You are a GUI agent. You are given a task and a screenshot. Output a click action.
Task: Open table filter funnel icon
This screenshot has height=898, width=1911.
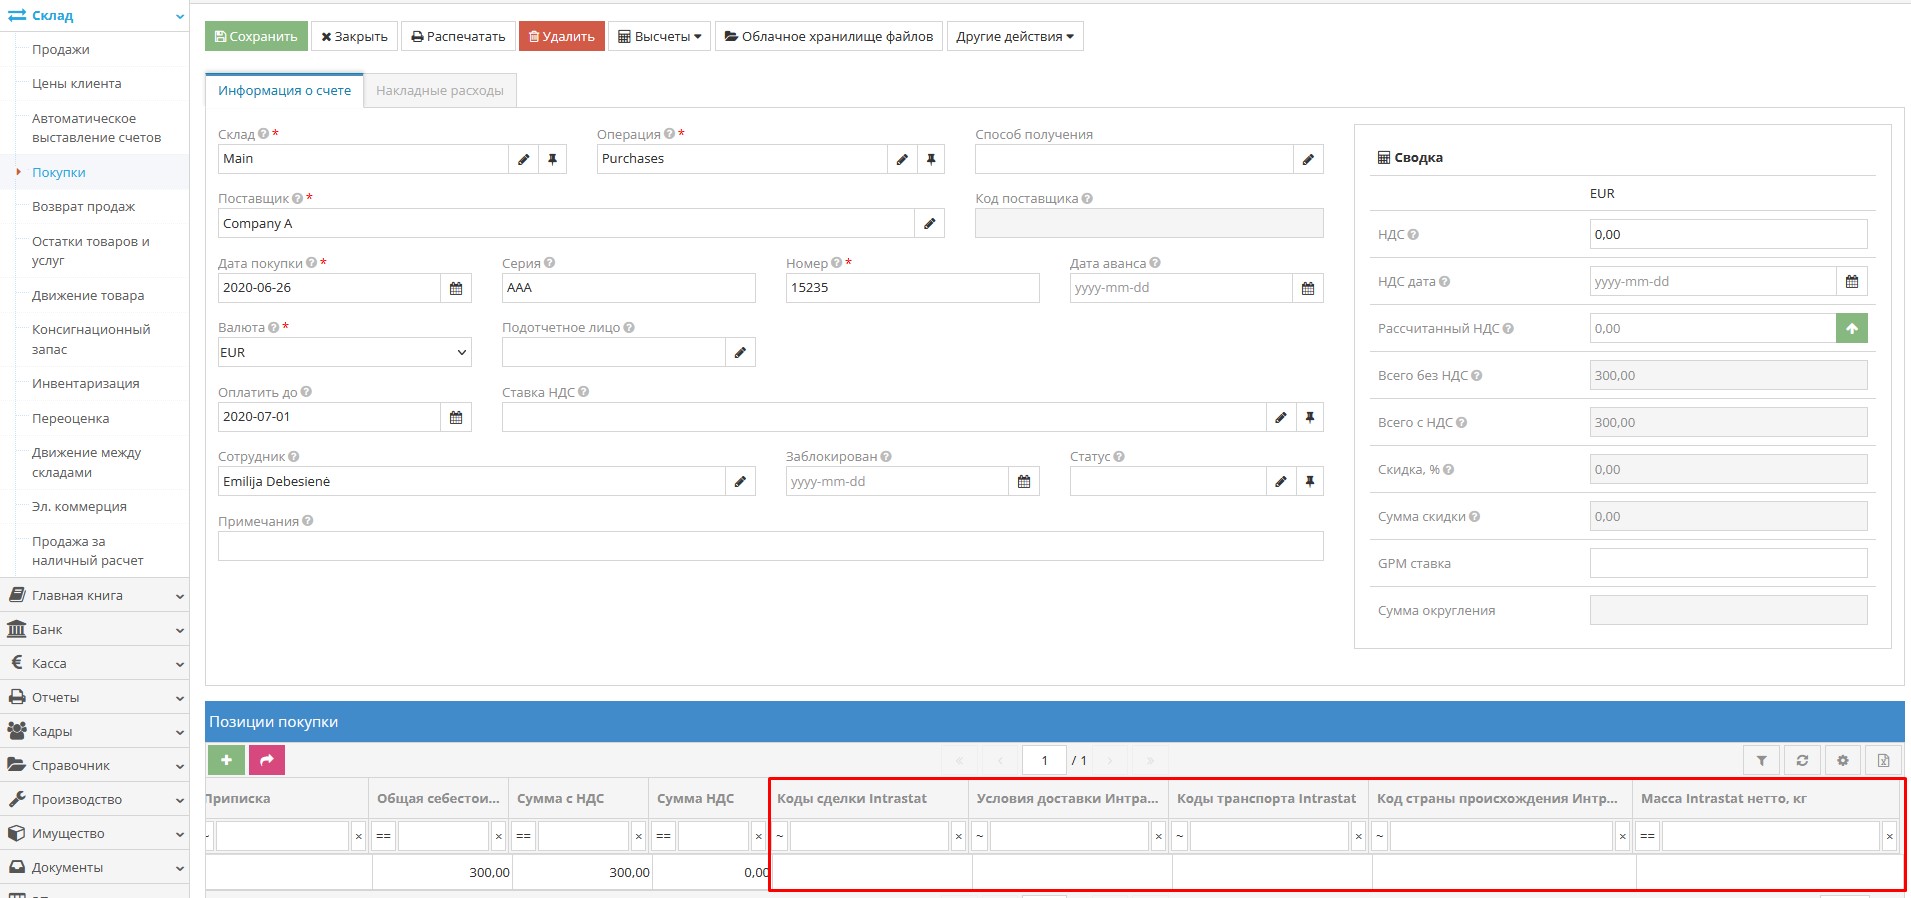pos(1761,761)
